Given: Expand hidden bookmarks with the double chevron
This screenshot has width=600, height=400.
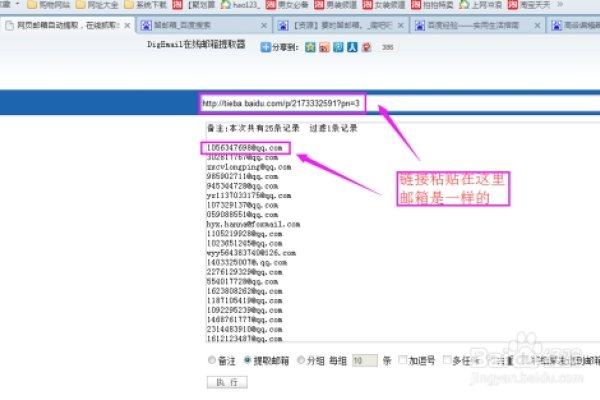Looking at the screenshot, I should 560,5.
